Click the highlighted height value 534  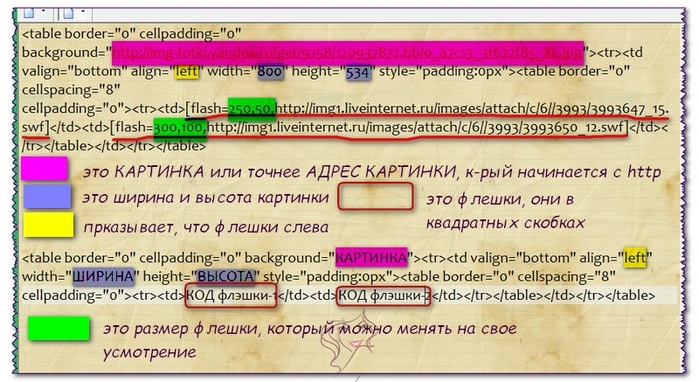point(358,71)
